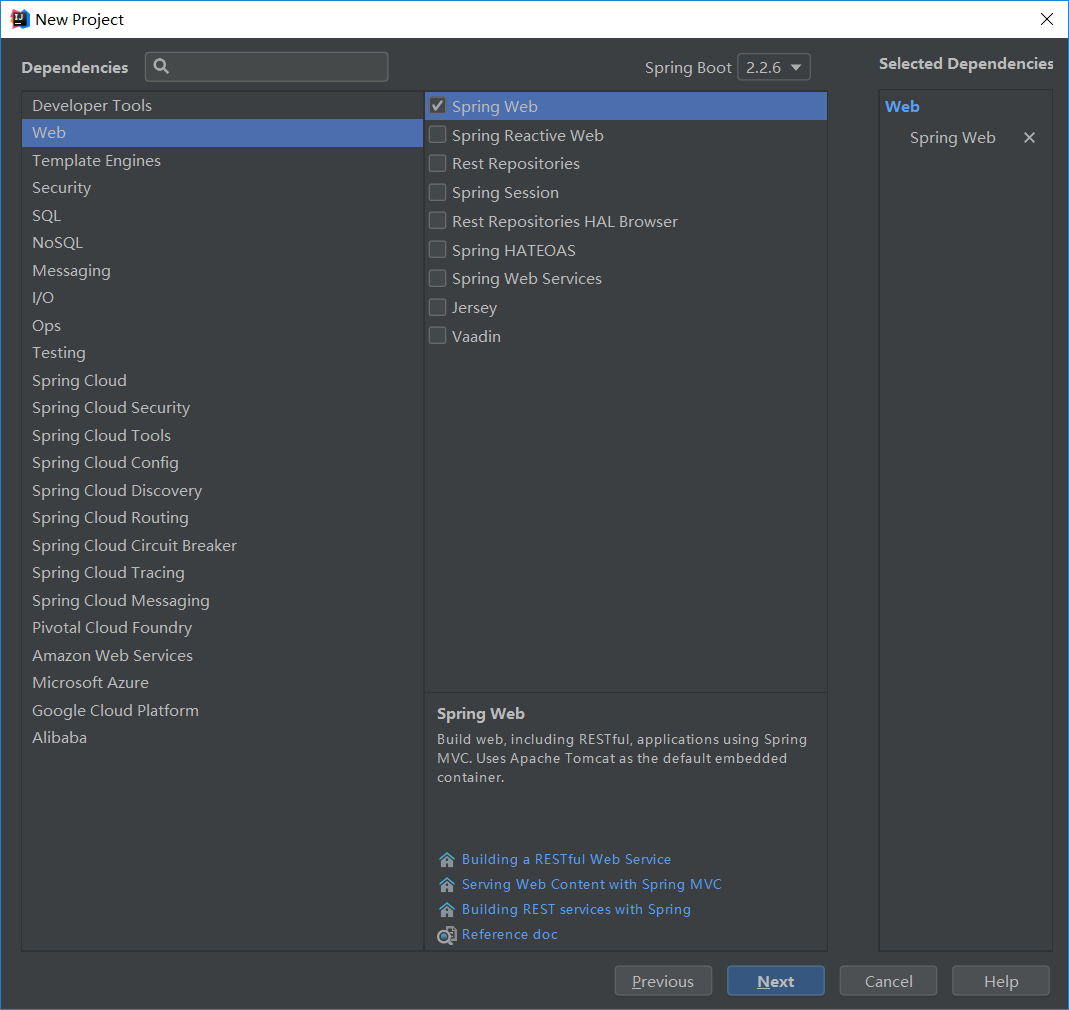Open Google Cloud Platform category
This screenshot has height=1010, width=1069.
pyautogui.click(x=222, y=711)
